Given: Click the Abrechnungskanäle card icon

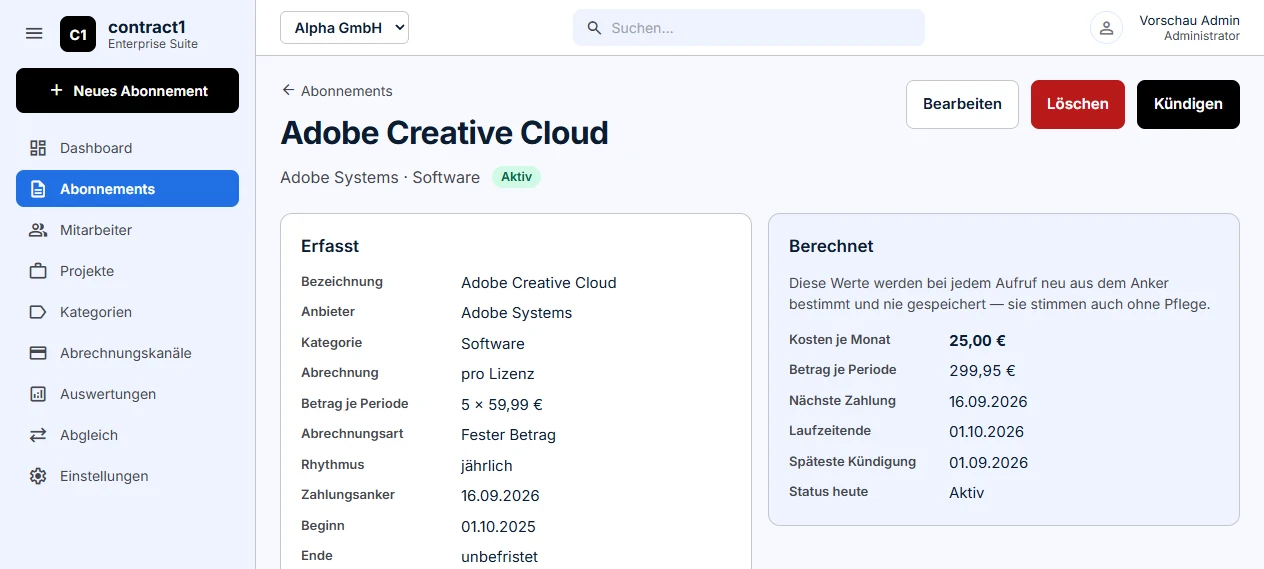Looking at the screenshot, I should 38,353.
